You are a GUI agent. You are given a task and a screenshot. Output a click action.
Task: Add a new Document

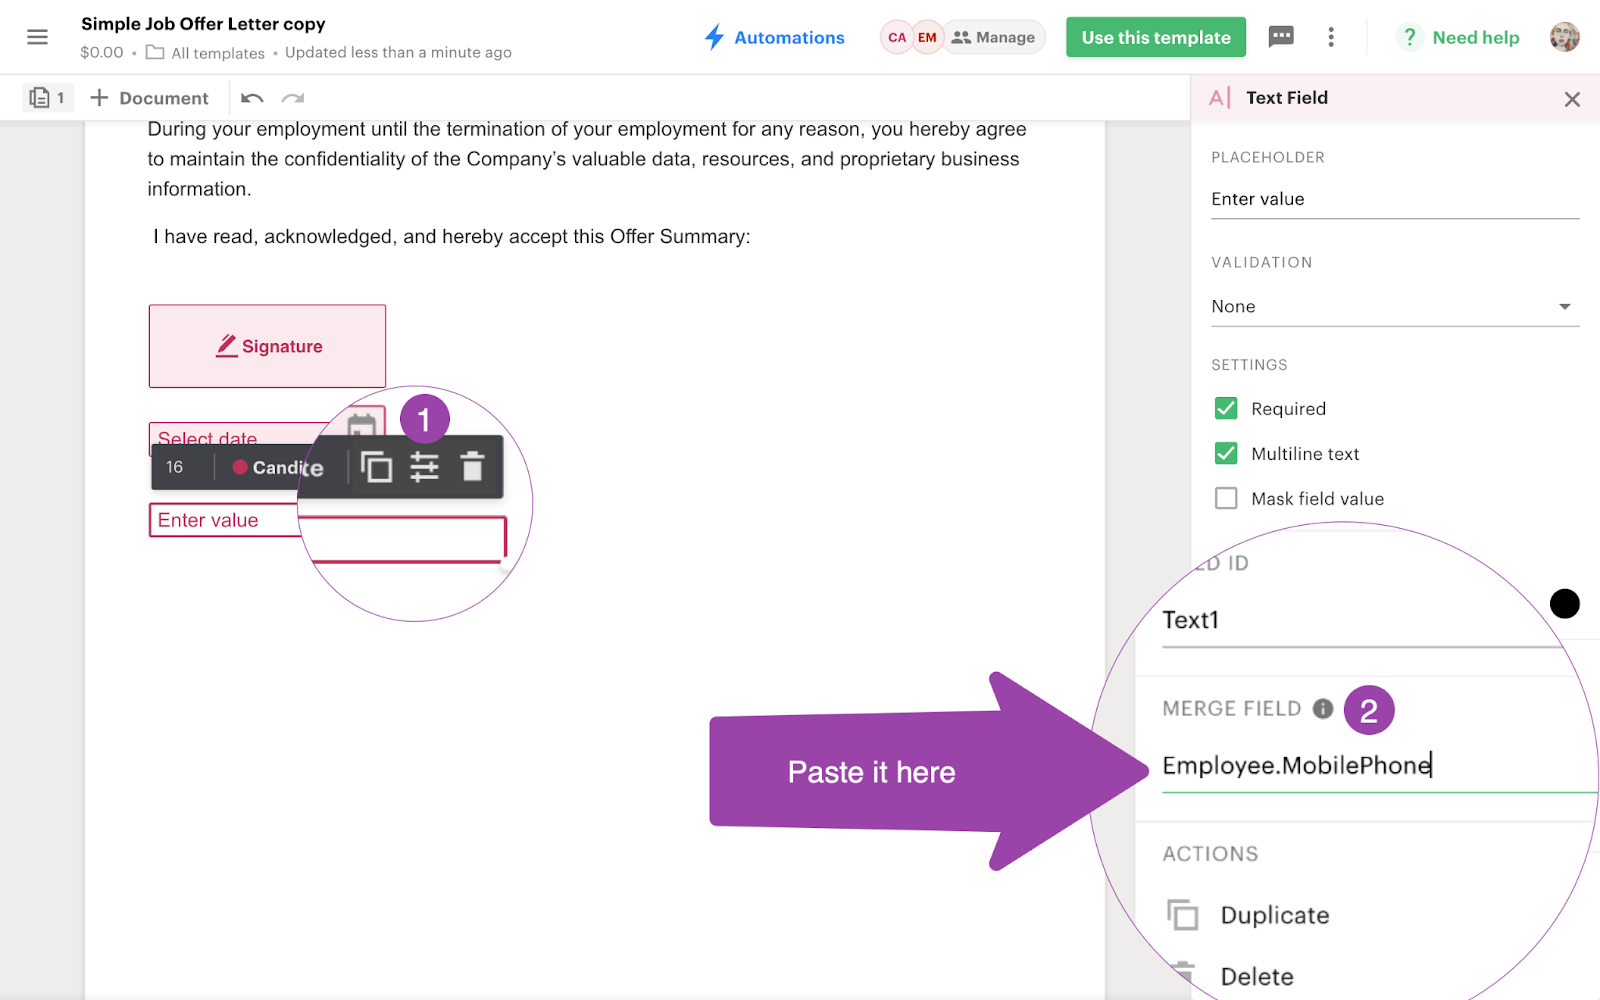[x=150, y=97]
